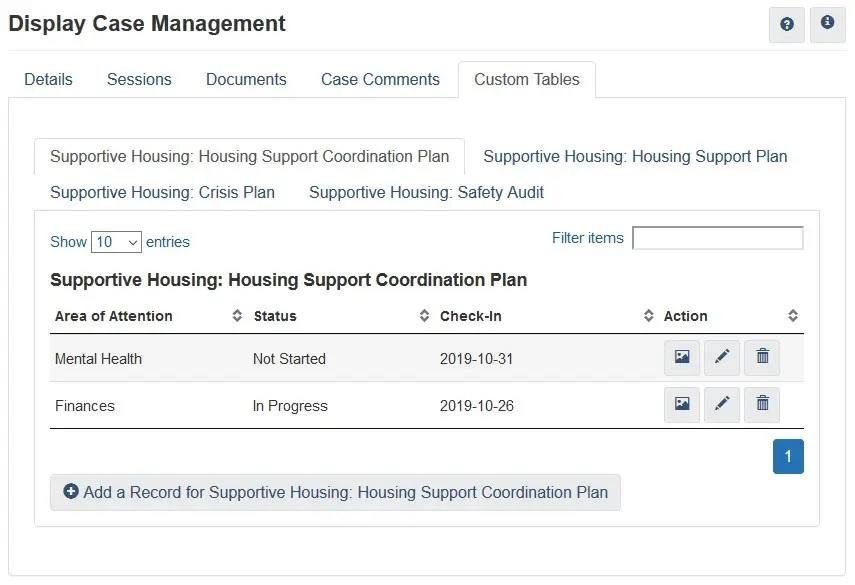
Task: Click the info icon in the header
Action: click(828, 25)
